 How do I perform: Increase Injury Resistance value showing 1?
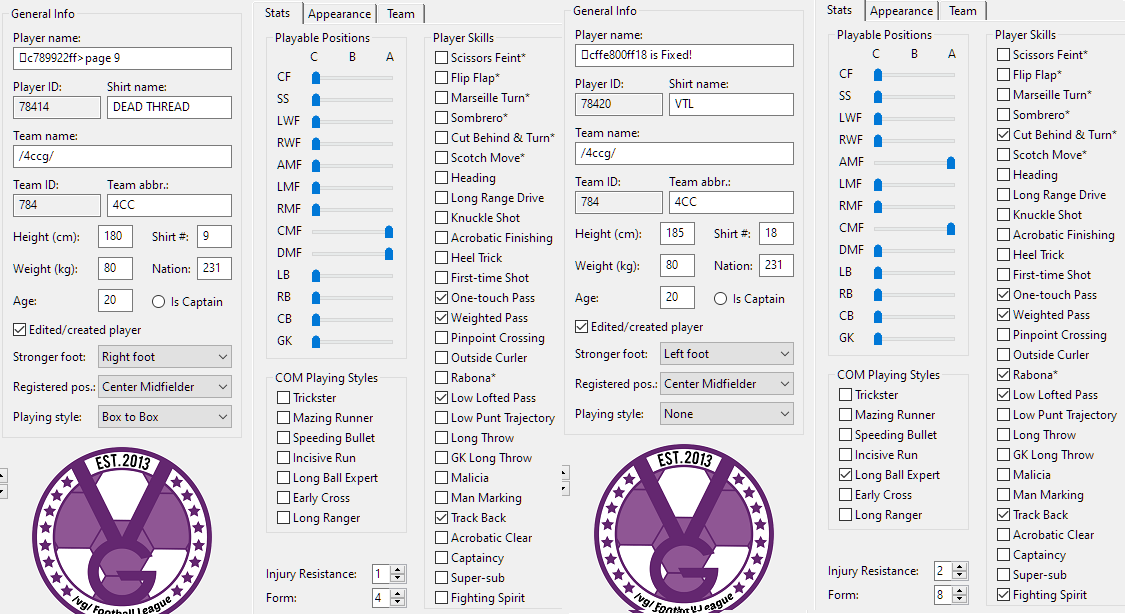pyautogui.click(x=397, y=570)
